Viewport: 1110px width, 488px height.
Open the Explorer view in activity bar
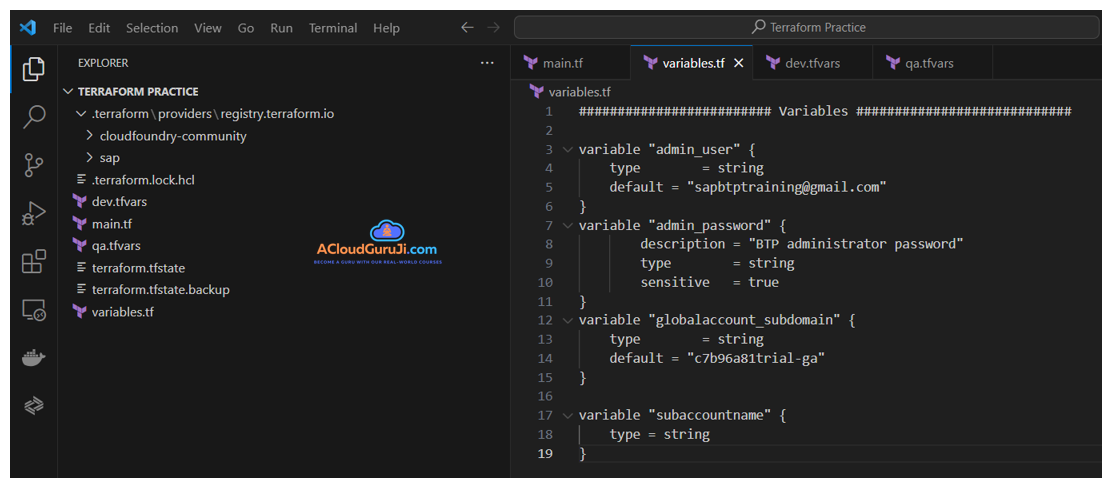click(34, 69)
